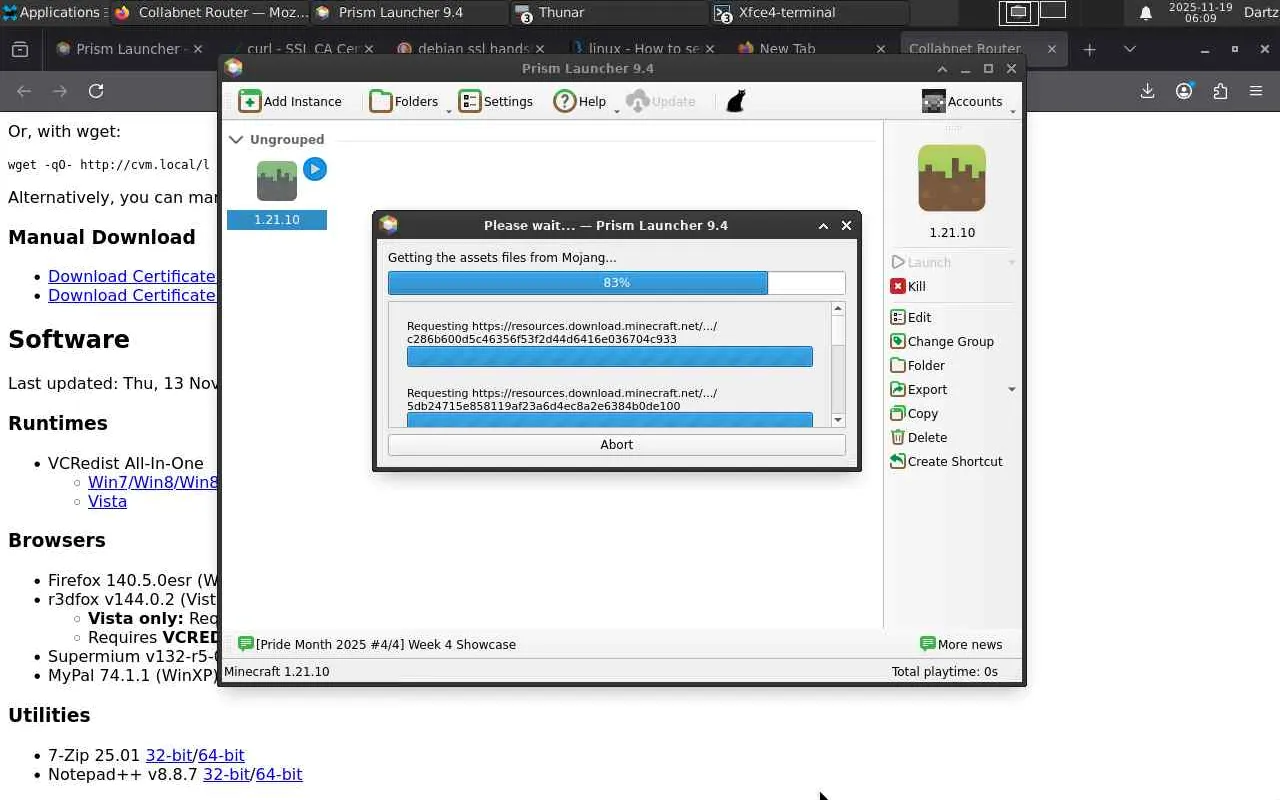This screenshot has width=1280, height=800.
Task: Reload the page in Firefox
Action: point(96,91)
